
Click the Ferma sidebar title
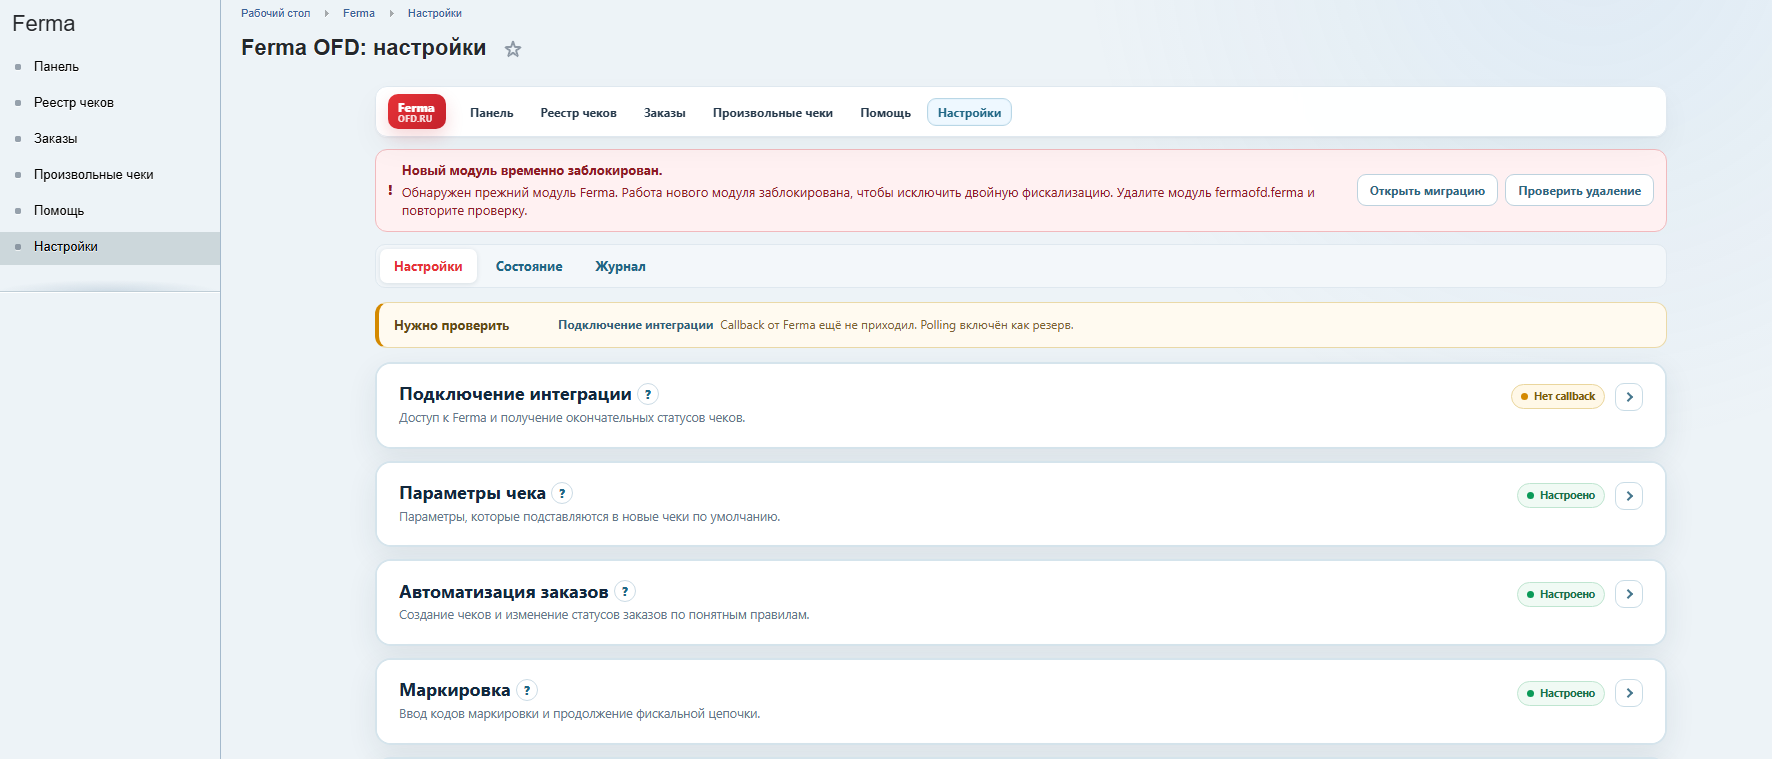44,23
